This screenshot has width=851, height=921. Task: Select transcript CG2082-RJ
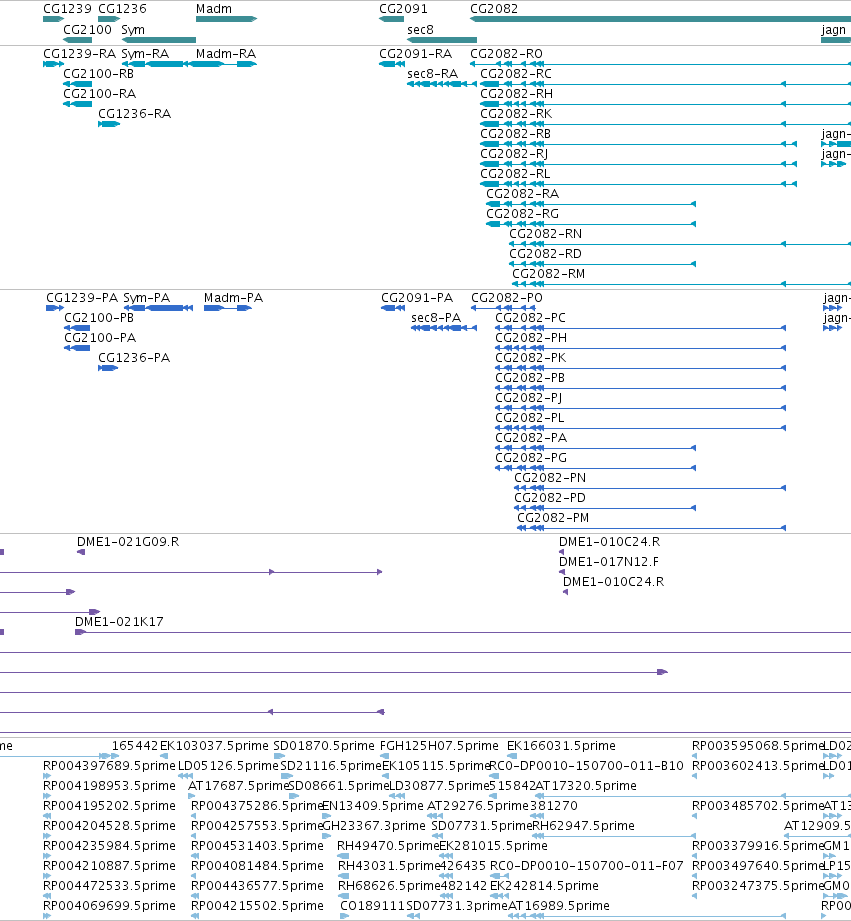pyautogui.click(x=514, y=154)
